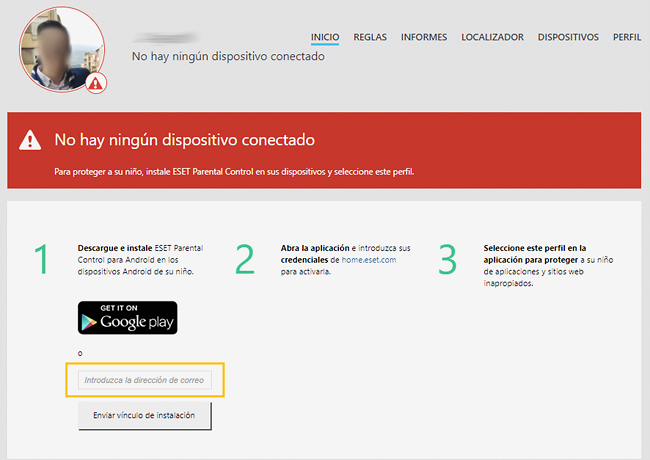Image resolution: width=650 pixels, height=460 pixels.
Task: Click the ESET Parental Control install message in banner
Action: [234, 171]
